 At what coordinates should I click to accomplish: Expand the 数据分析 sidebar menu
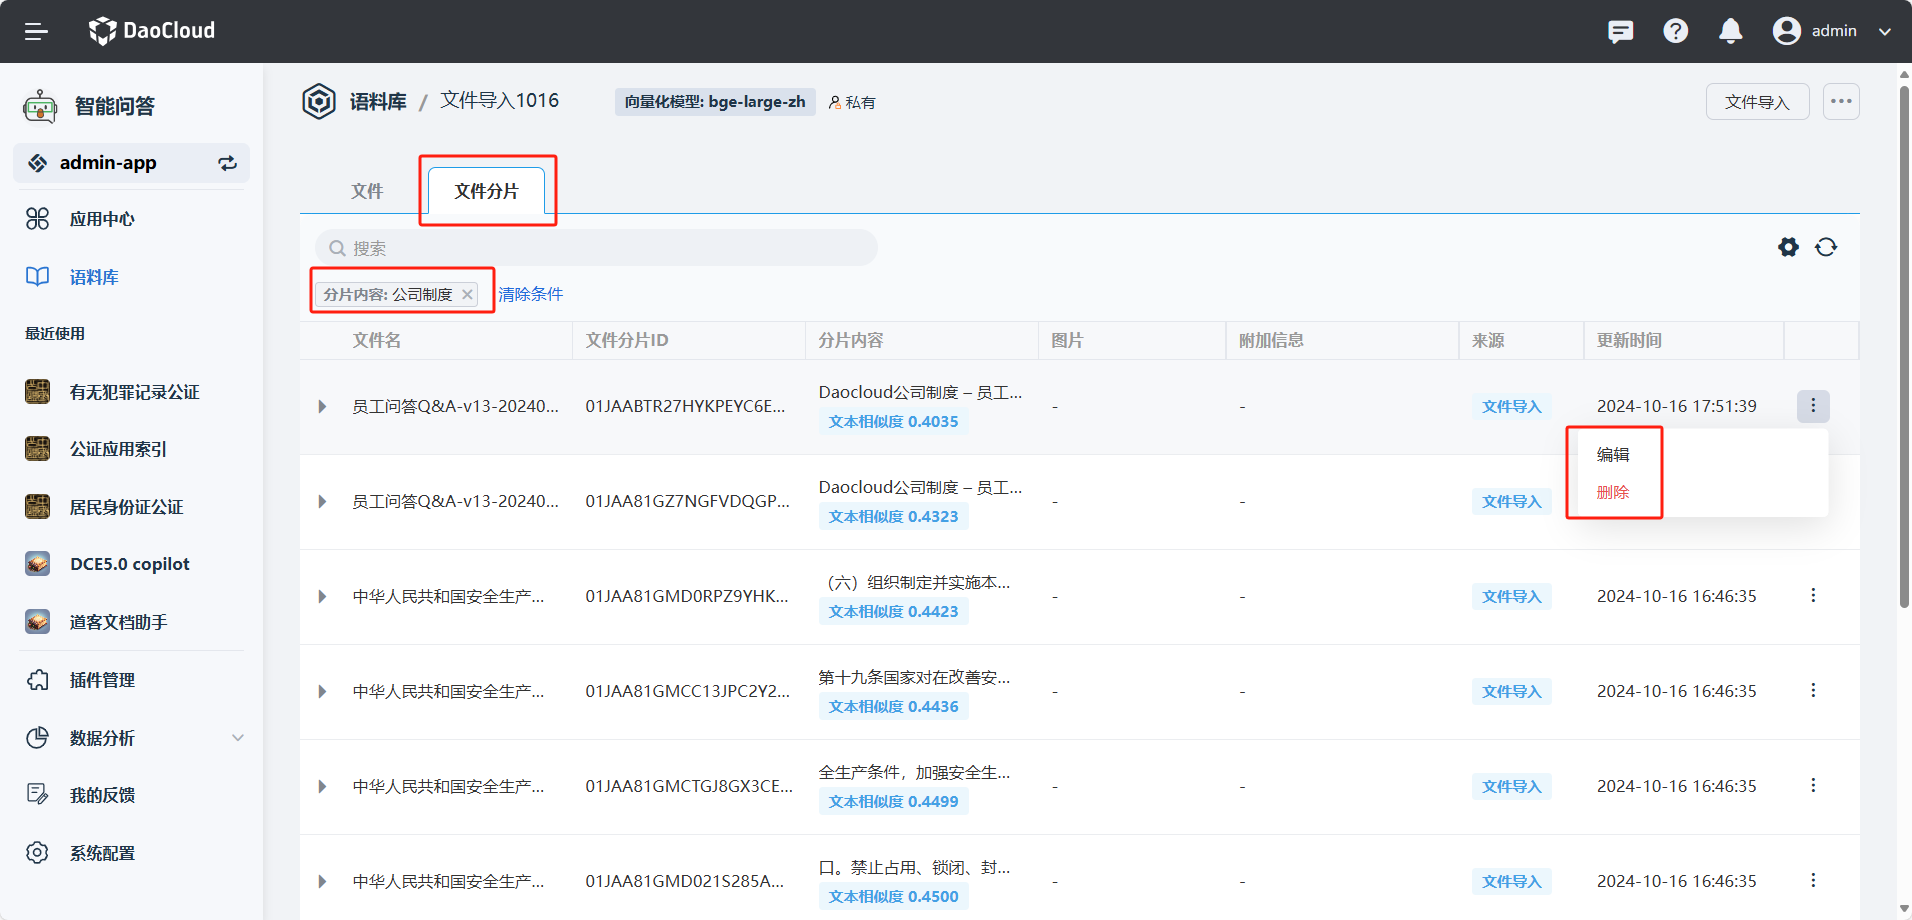point(237,738)
